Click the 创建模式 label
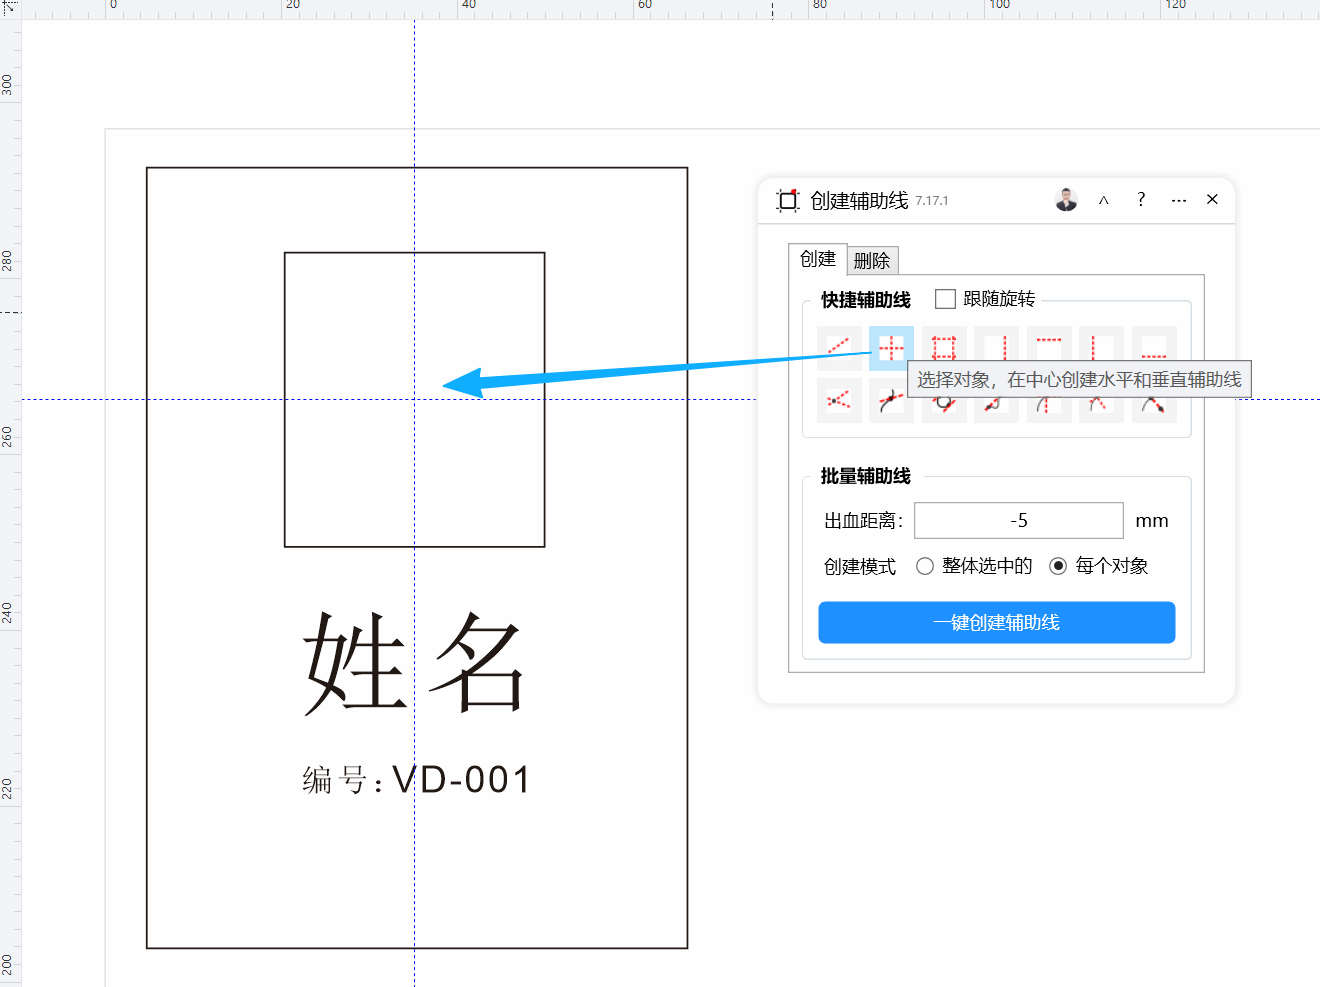This screenshot has width=1320, height=987. [x=860, y=566]
